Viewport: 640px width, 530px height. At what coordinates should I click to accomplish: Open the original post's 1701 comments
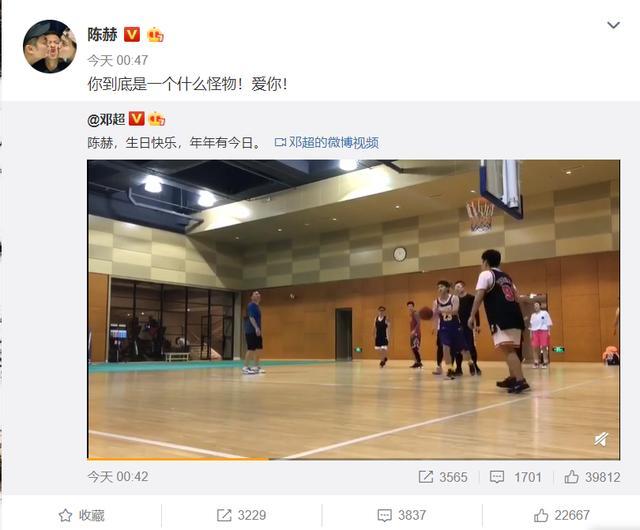(x=516, y=477)
